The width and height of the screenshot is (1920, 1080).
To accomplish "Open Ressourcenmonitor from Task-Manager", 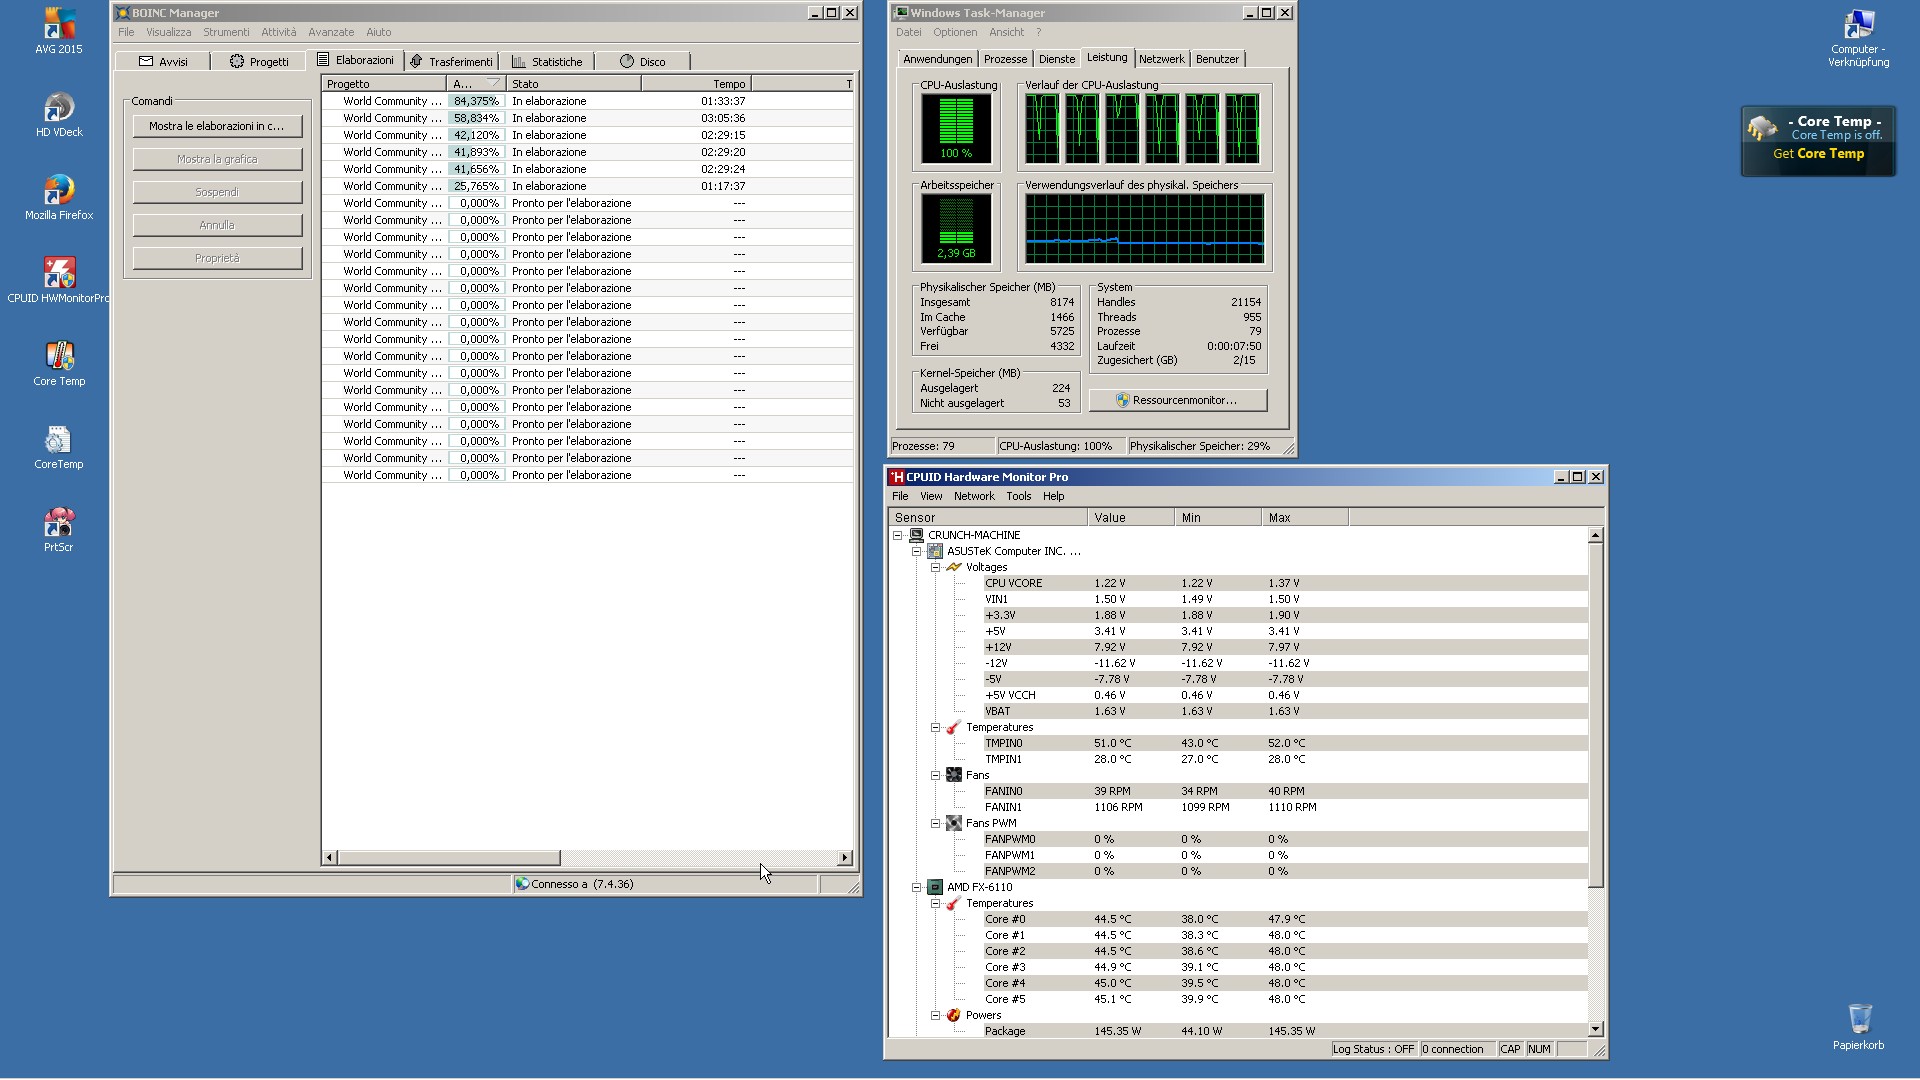I will click(x=1178, y=400).
